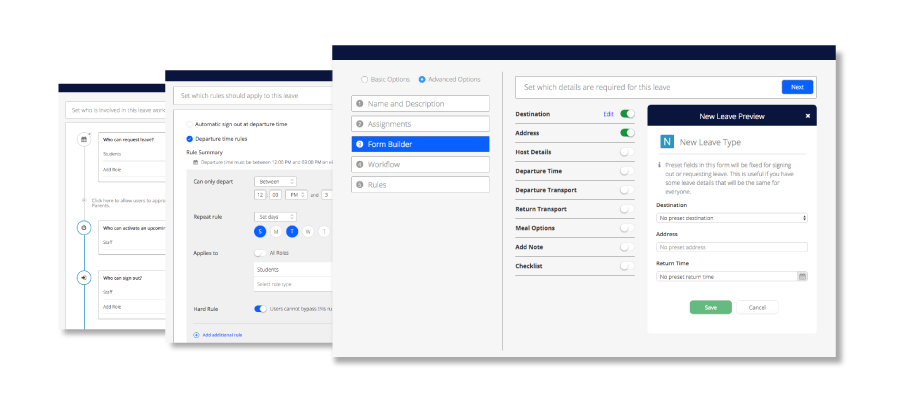Screen dimensions: 900x393
Task: Click the Students role field in rules window
Action: (293, 270)
